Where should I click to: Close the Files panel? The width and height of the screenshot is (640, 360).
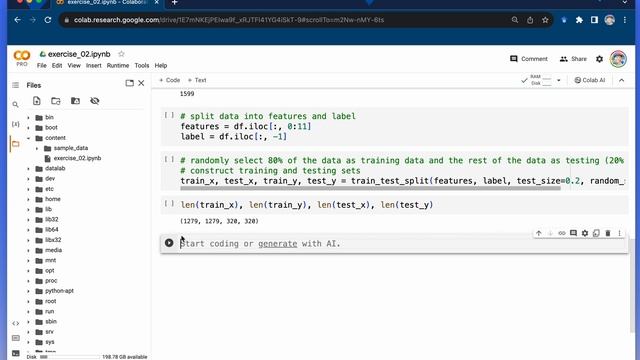[141, 83]
